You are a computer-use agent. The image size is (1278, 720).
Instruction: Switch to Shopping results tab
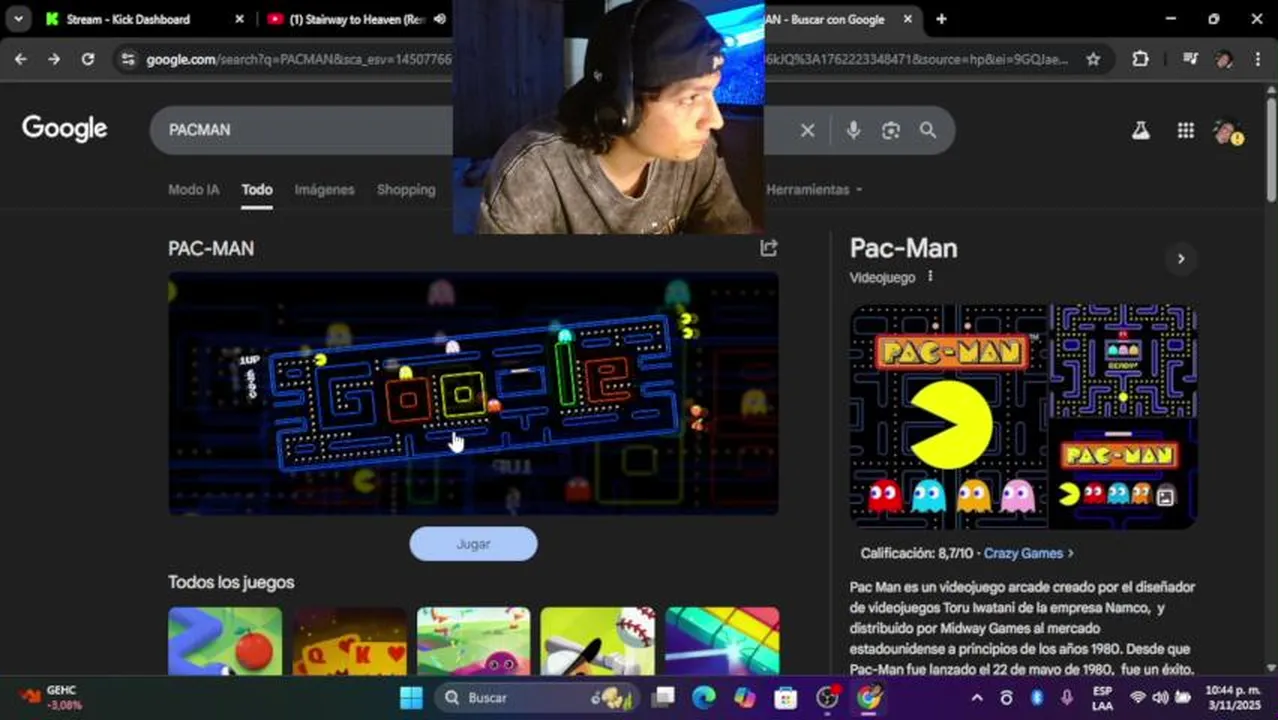[x=406, y=189]
